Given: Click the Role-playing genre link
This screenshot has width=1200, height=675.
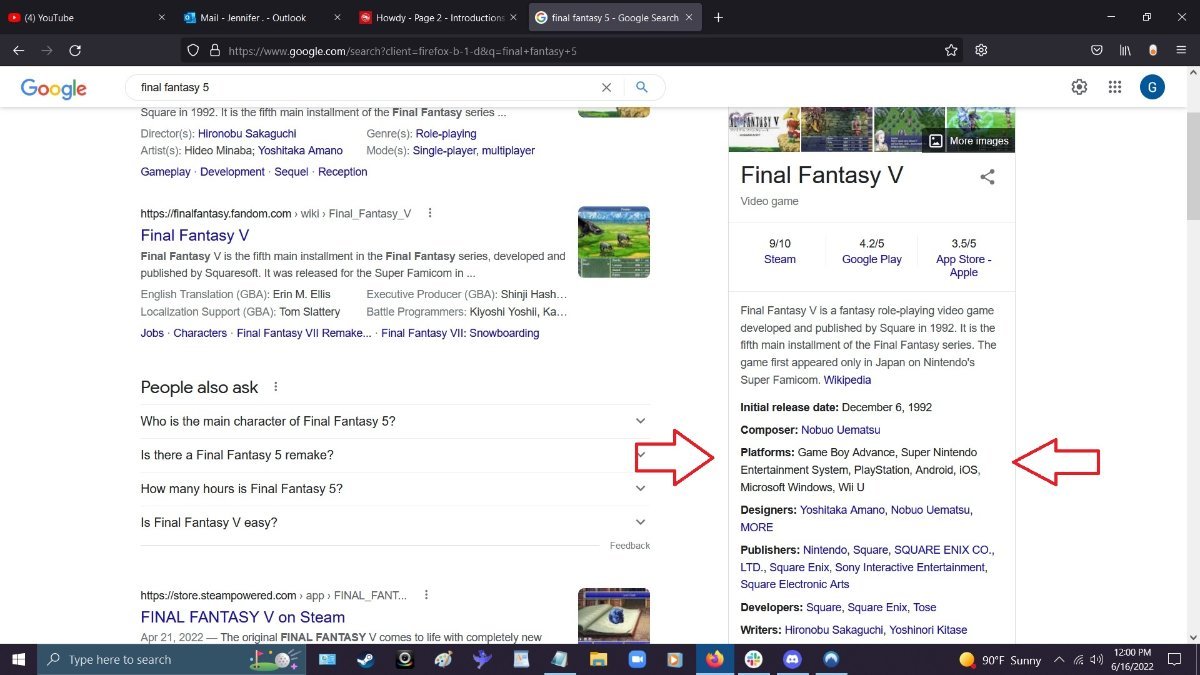Looking at the screenshot, I should [446, 134].
